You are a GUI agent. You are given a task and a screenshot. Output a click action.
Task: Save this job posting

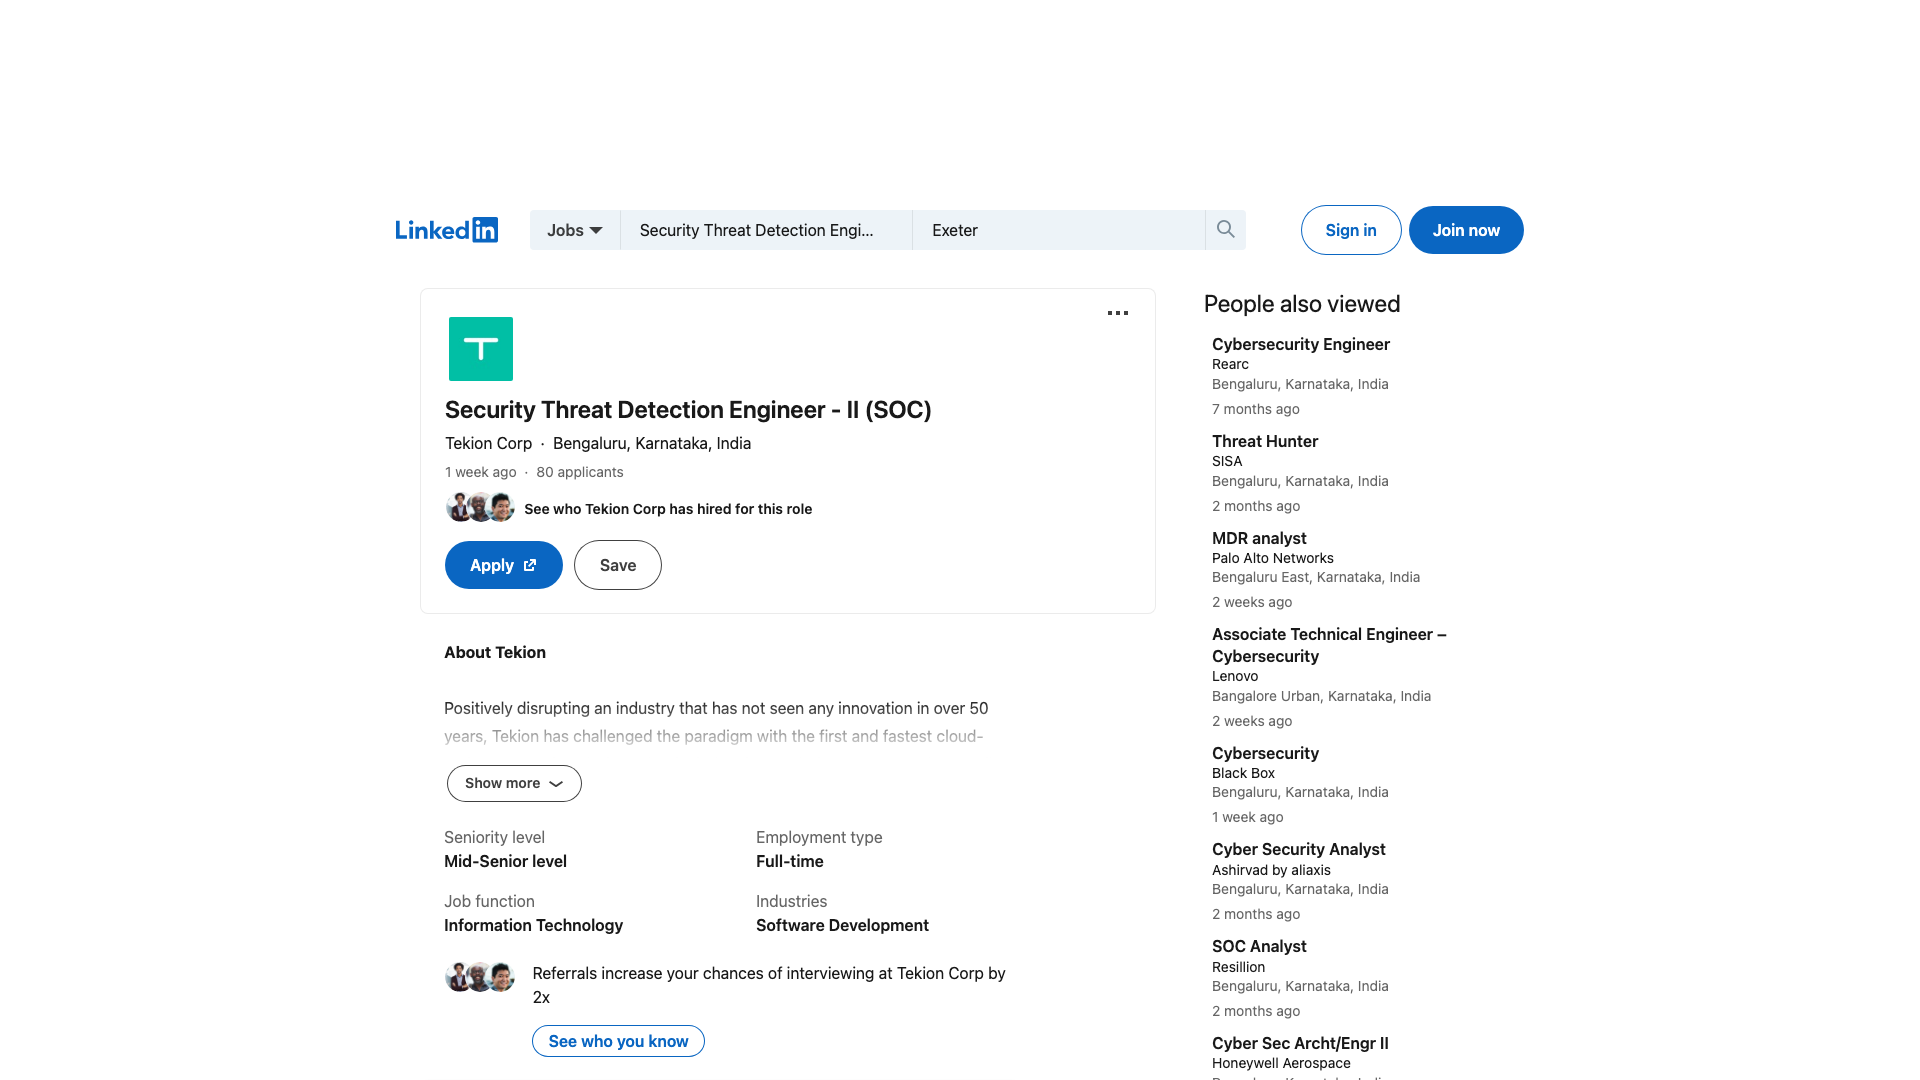(618, 565)
